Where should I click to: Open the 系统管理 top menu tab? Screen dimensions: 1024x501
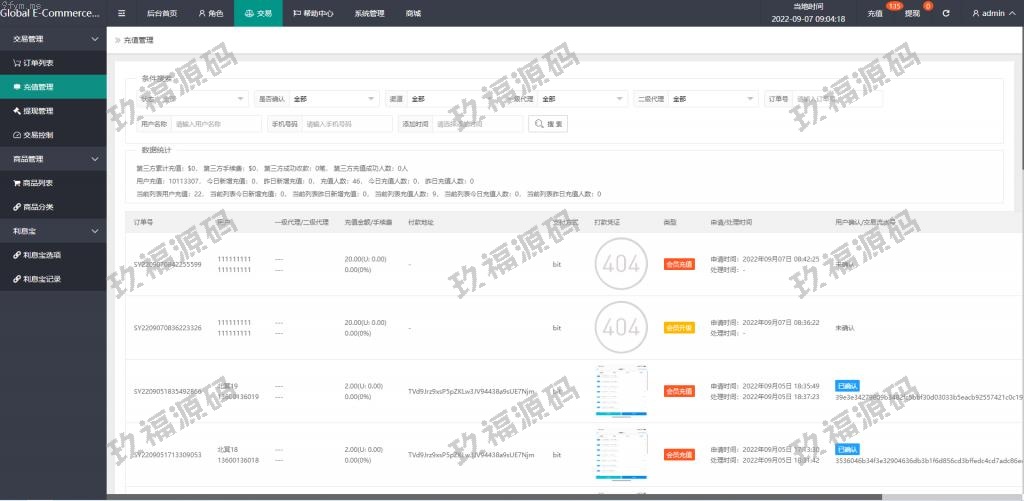pos(369,14)
